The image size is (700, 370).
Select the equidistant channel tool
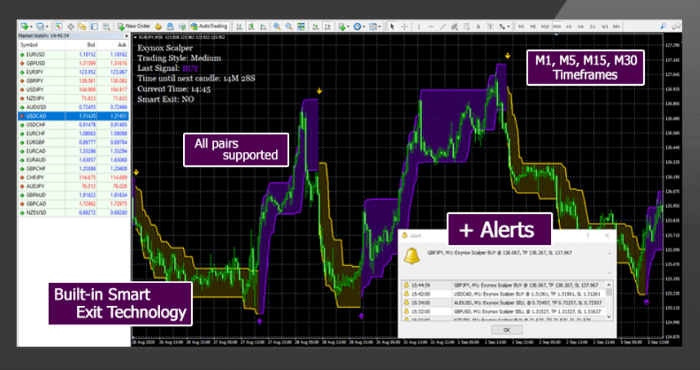coord(454,26)
